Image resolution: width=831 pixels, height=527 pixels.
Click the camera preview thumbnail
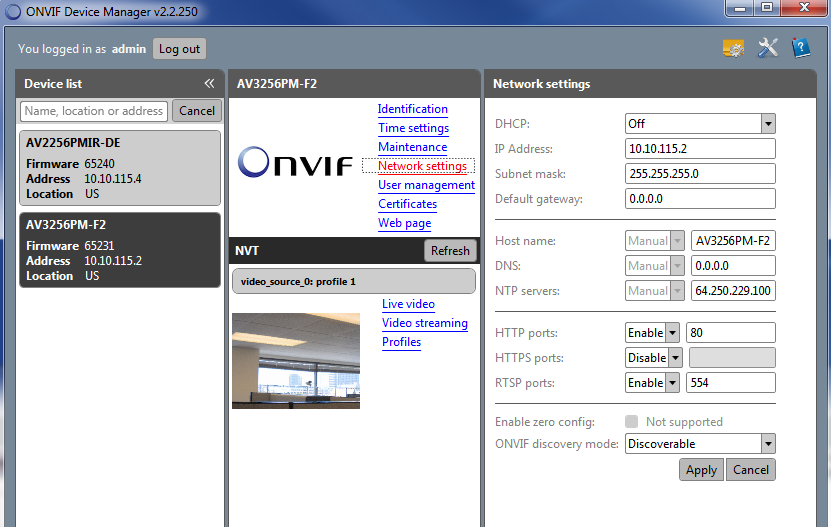pos(296,361)
